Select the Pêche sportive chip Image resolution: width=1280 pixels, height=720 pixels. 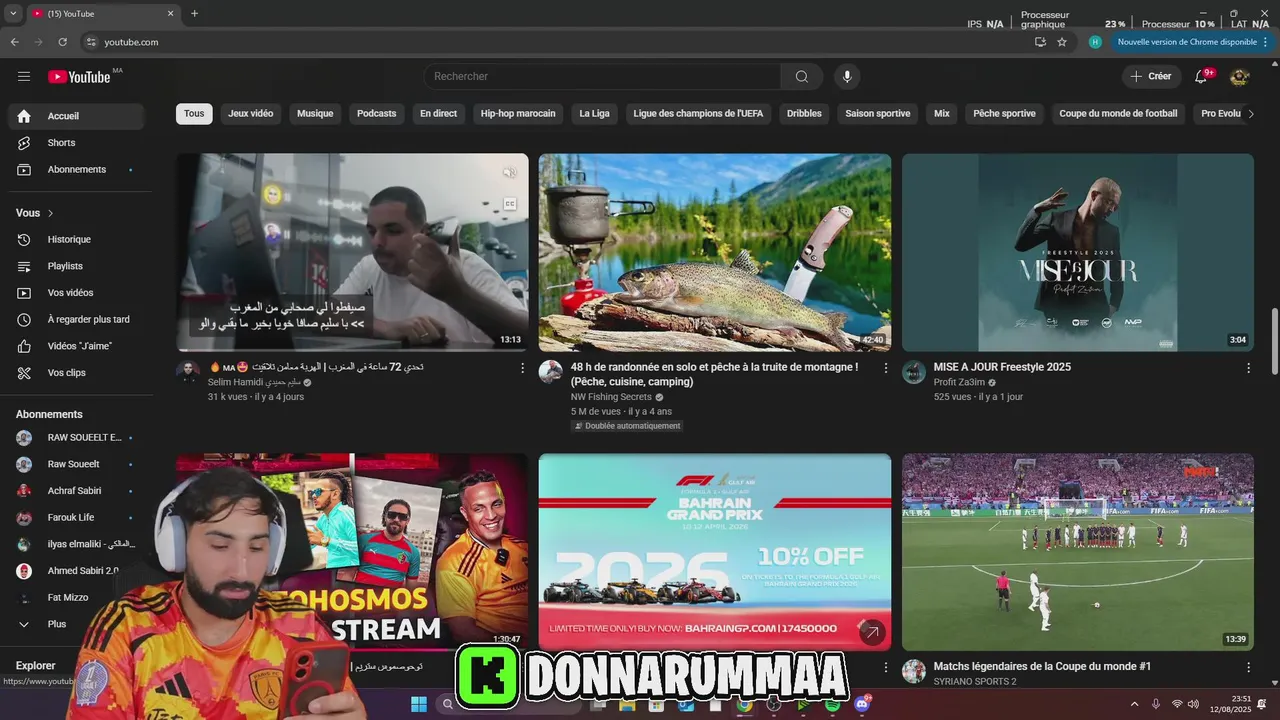click(x=1004, y=114)
